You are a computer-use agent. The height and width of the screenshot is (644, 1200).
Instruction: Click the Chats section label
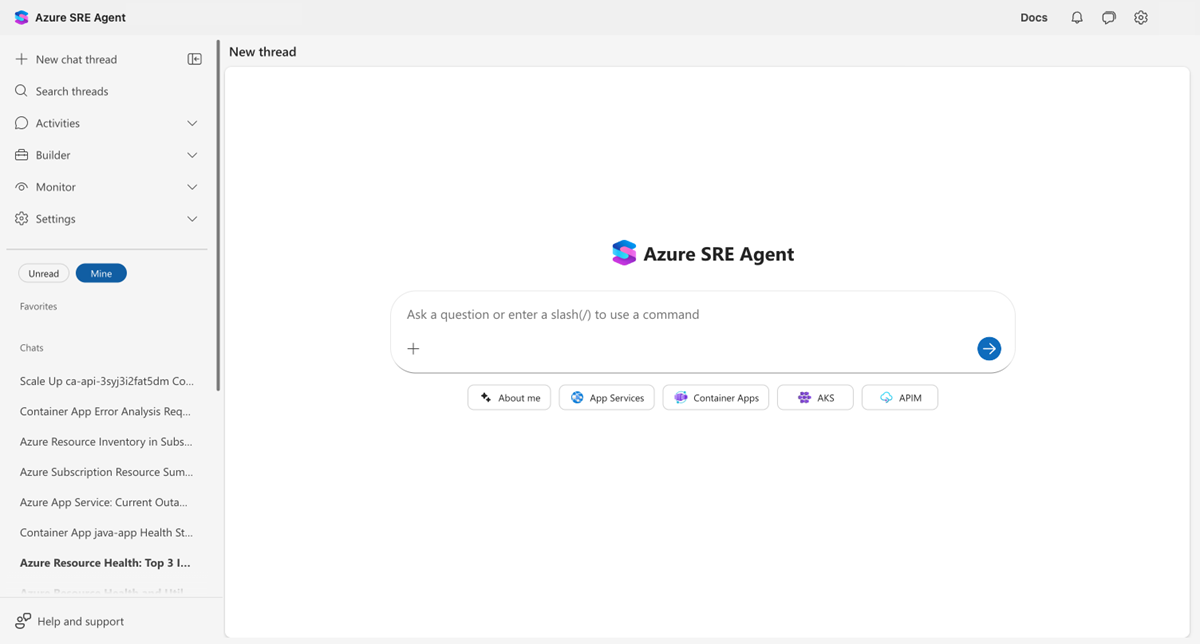[32, 348]
